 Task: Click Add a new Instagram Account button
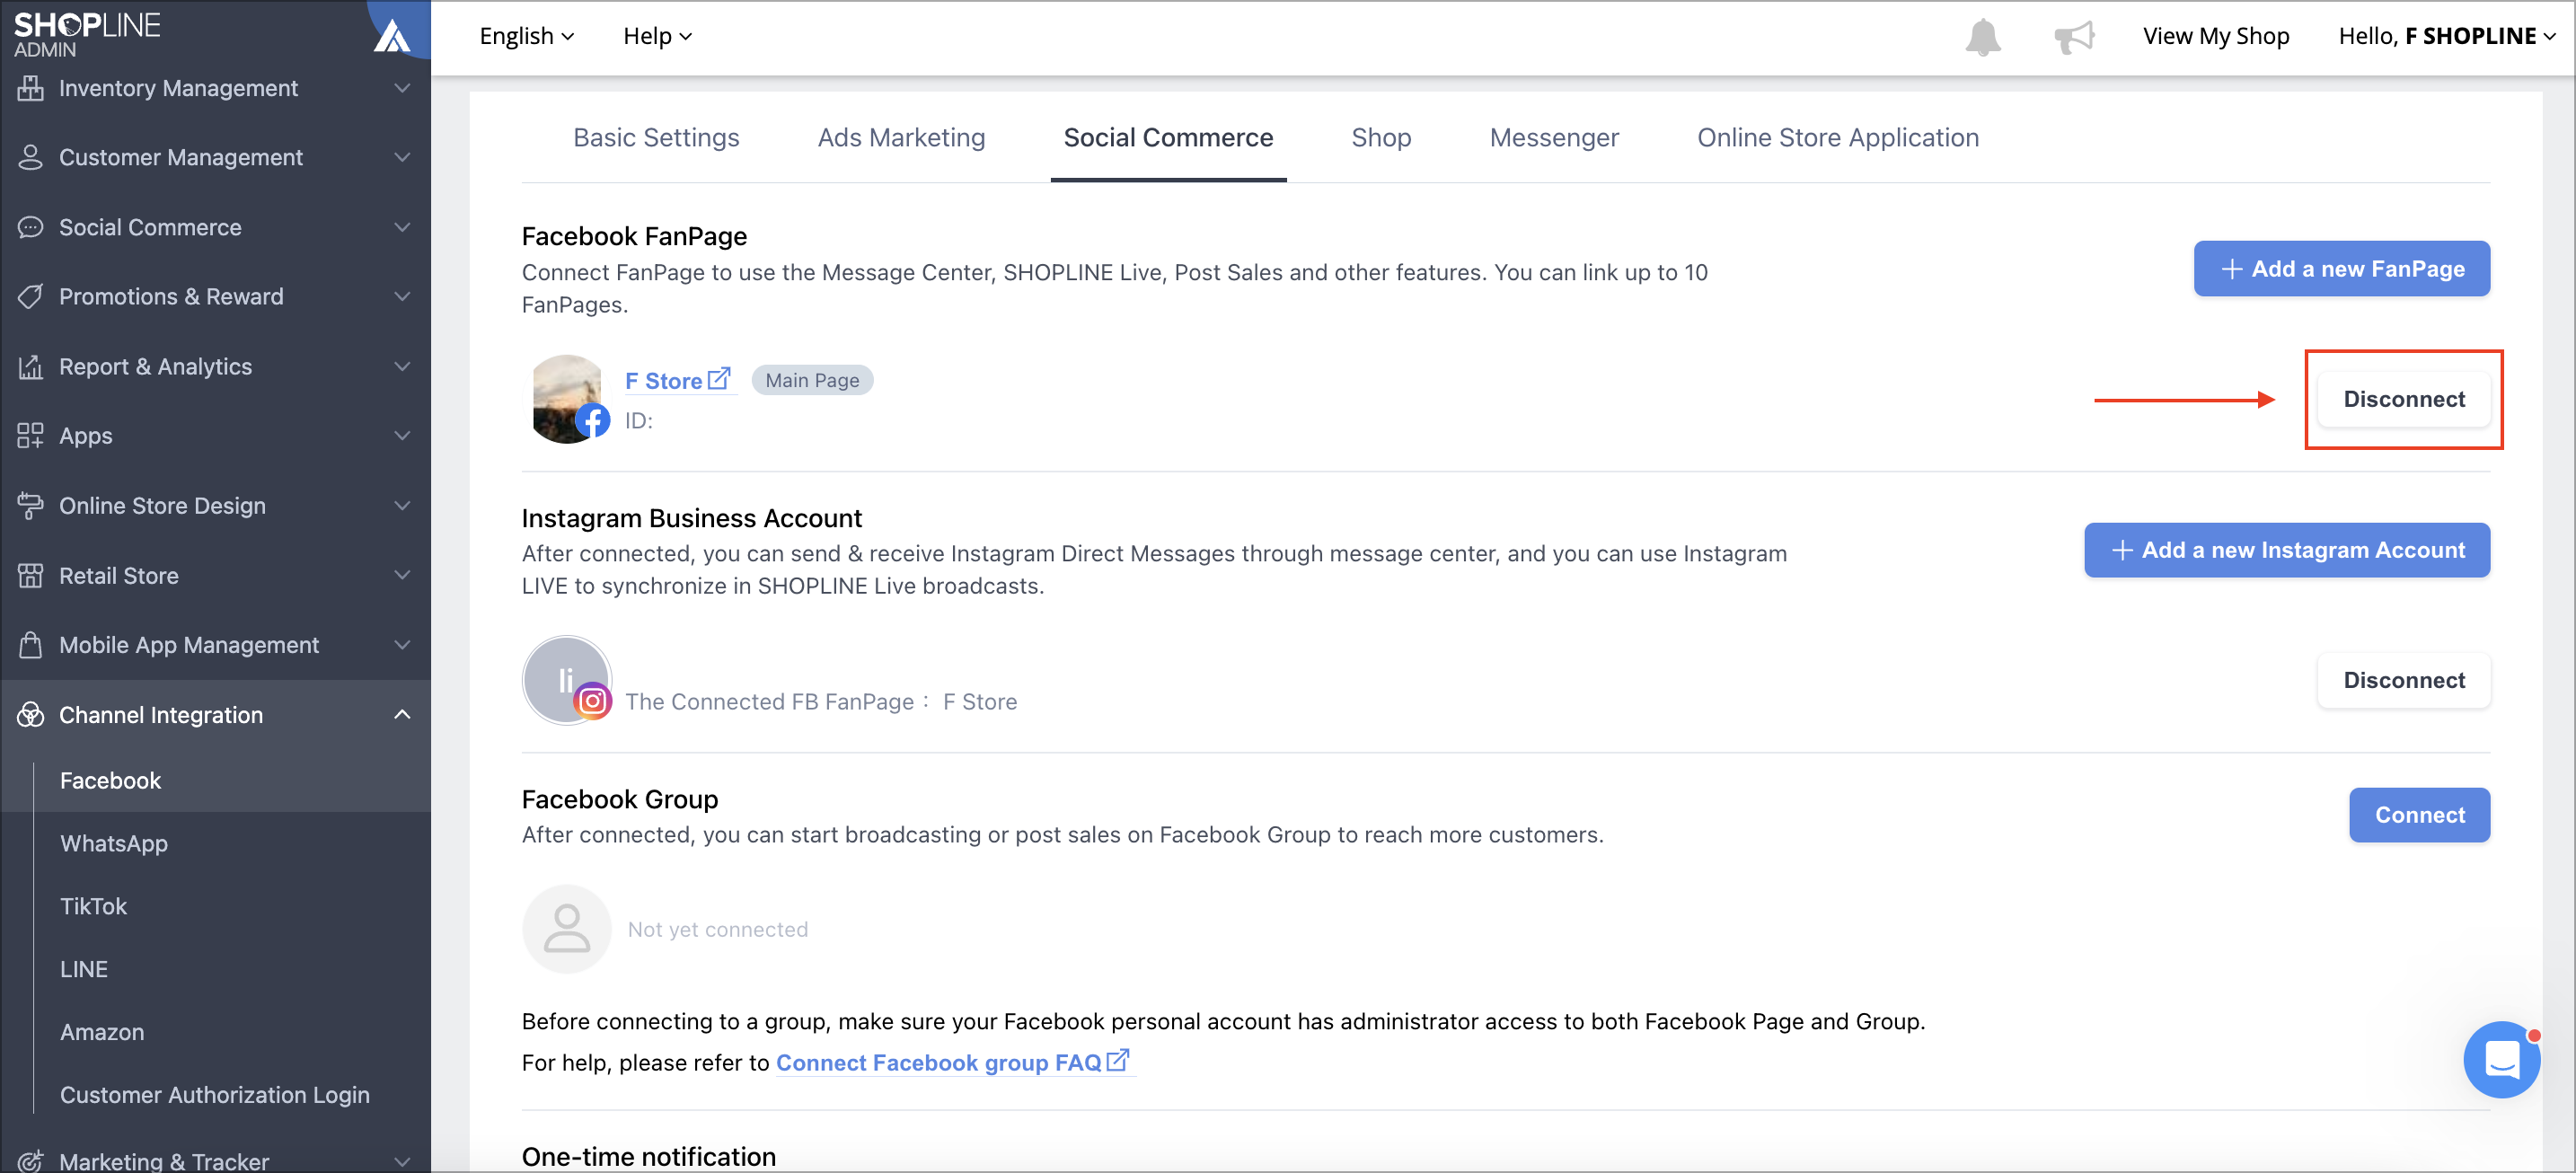[2287, 550]
